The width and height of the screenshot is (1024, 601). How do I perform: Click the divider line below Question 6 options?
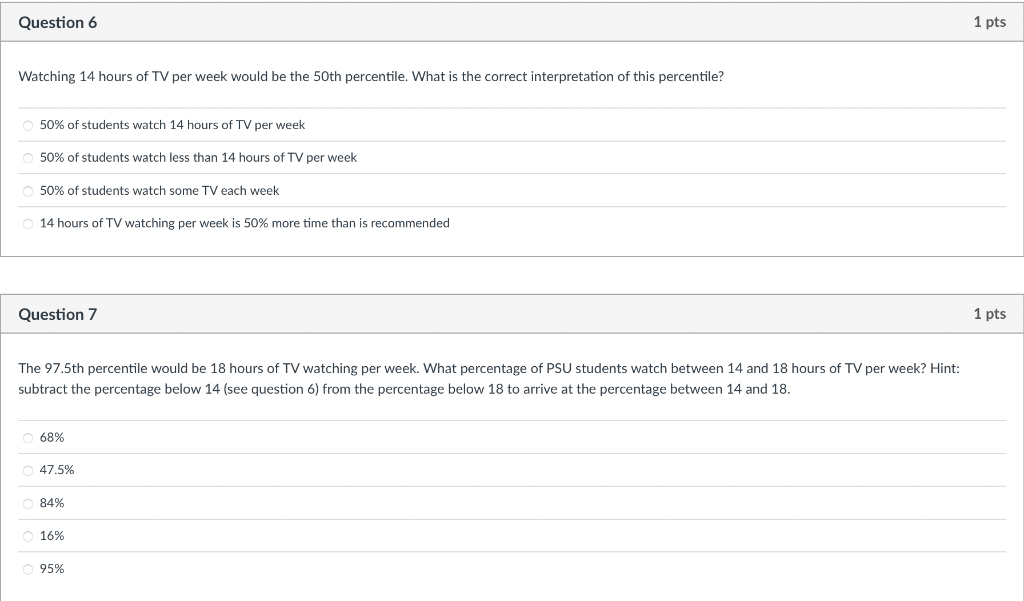coord(512,240)
